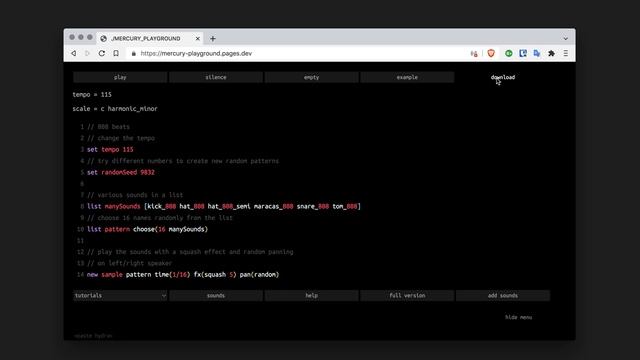Click the 'tempo = 115' text

tap(92, 95)
